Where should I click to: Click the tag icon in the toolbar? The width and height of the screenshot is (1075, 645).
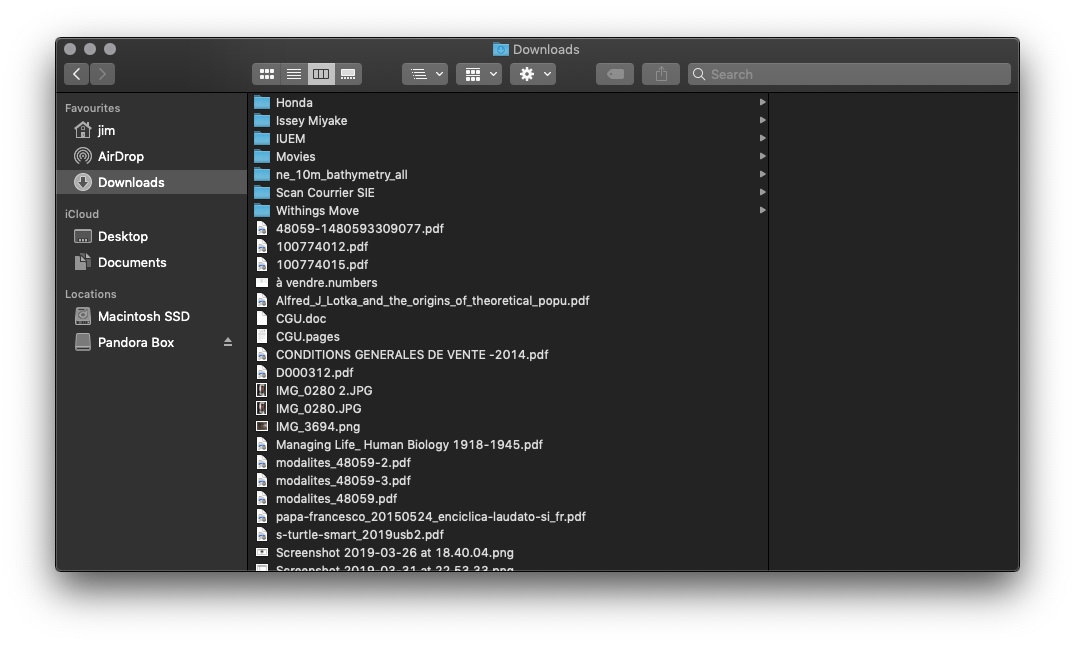coord(614,73)
